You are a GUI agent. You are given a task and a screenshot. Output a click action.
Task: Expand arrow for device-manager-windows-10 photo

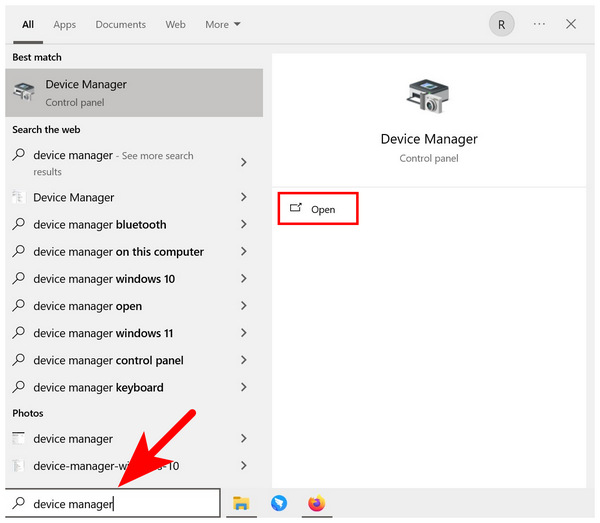click(244, 466)
